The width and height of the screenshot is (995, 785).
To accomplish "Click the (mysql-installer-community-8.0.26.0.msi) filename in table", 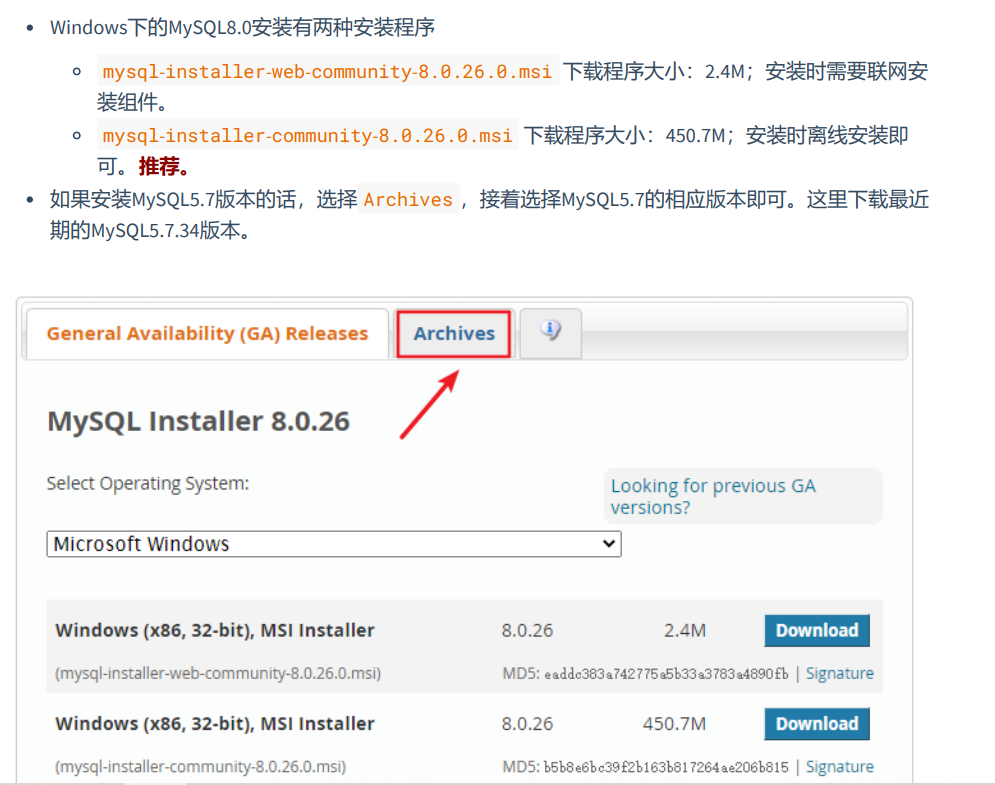I will (201, 767).
